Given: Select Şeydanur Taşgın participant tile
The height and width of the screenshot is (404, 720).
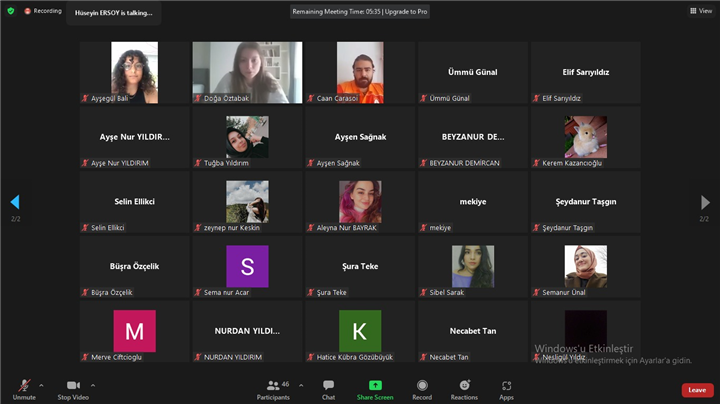Looking at the screenshot, I should click(586, 202).
